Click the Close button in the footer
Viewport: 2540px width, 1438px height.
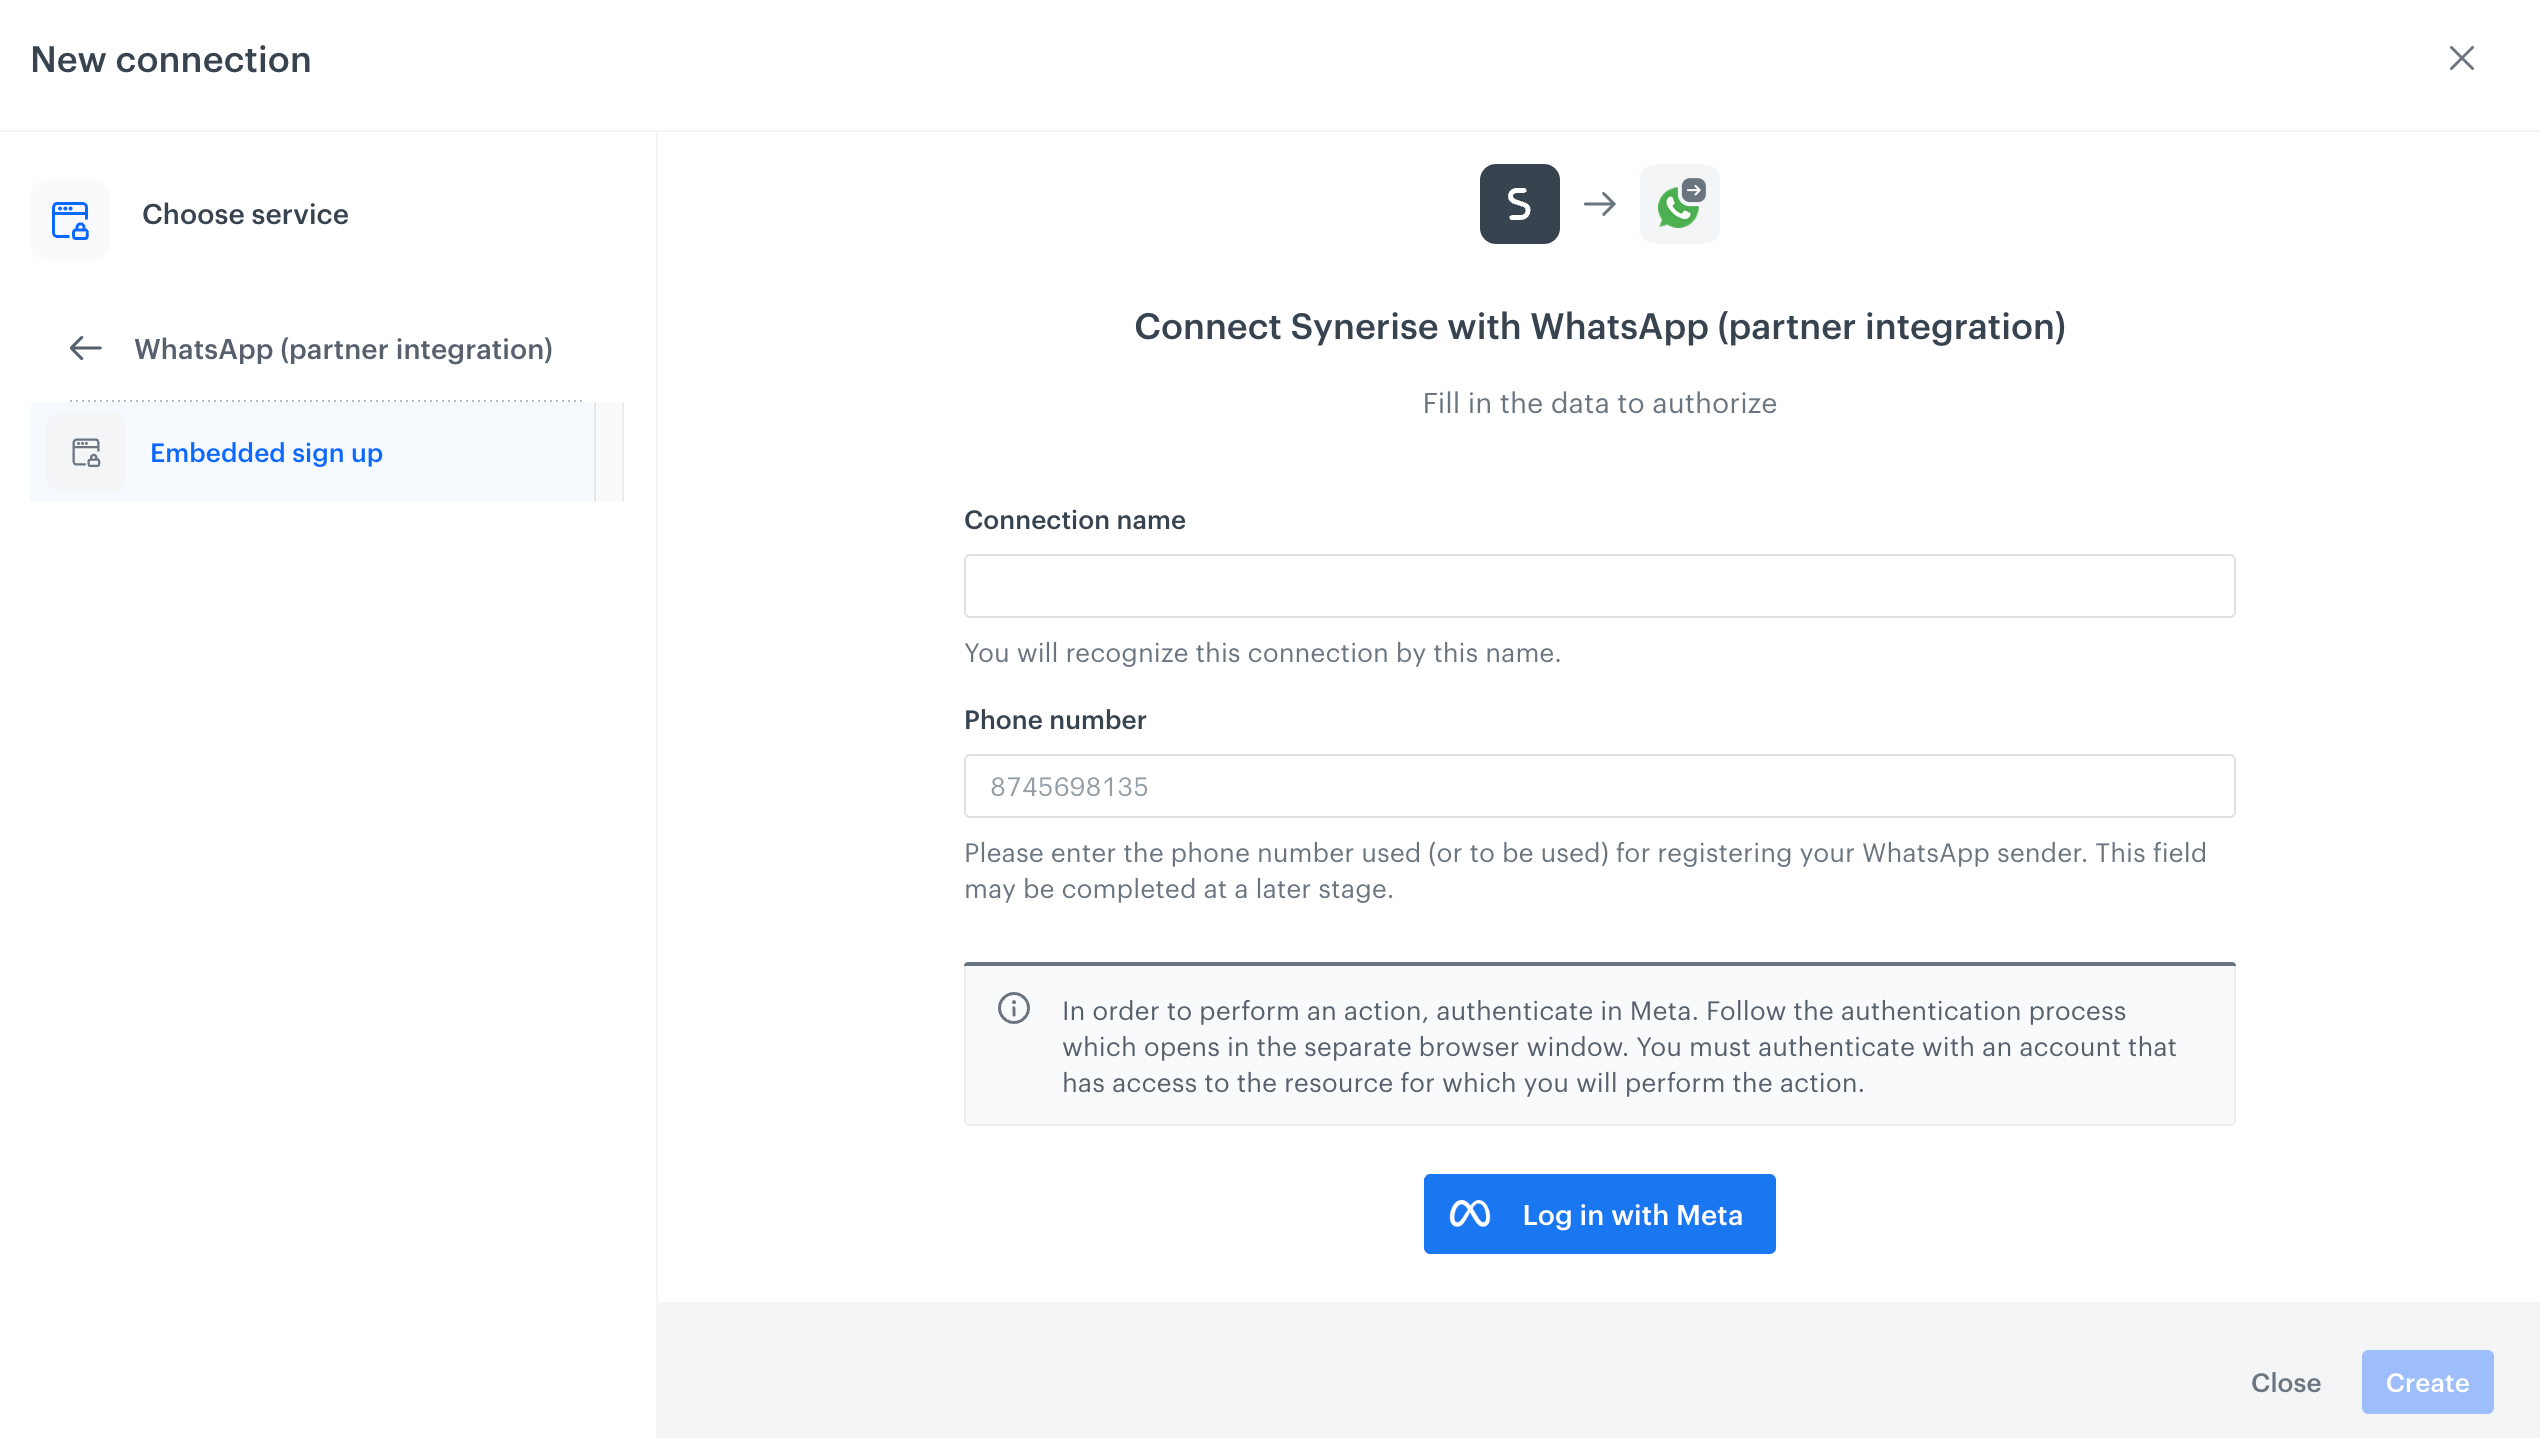(x=2285, y=1382)
